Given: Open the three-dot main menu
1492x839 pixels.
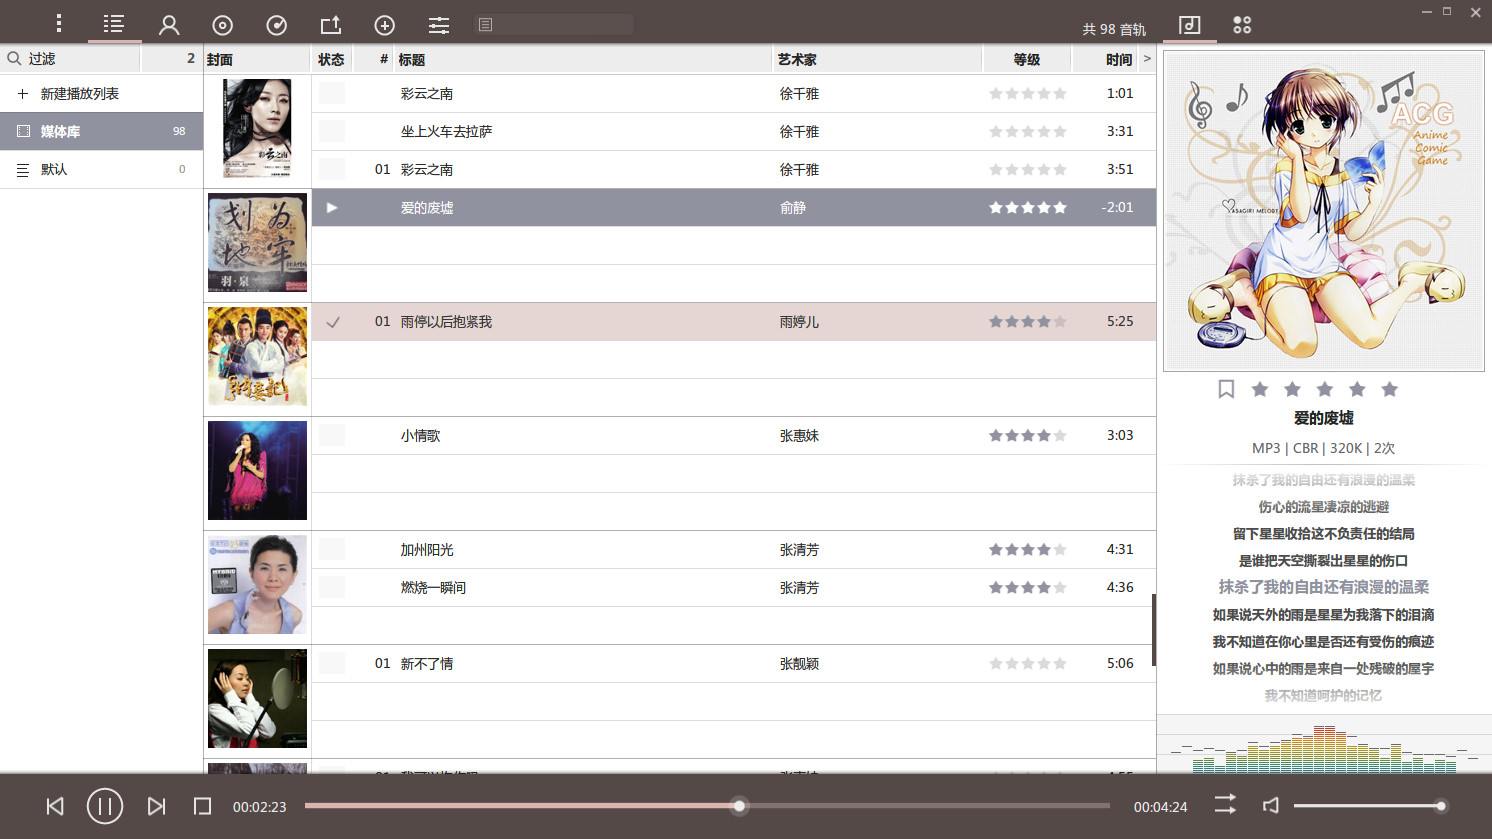Looking at the screenshot, I should click(x=59, y=23).
